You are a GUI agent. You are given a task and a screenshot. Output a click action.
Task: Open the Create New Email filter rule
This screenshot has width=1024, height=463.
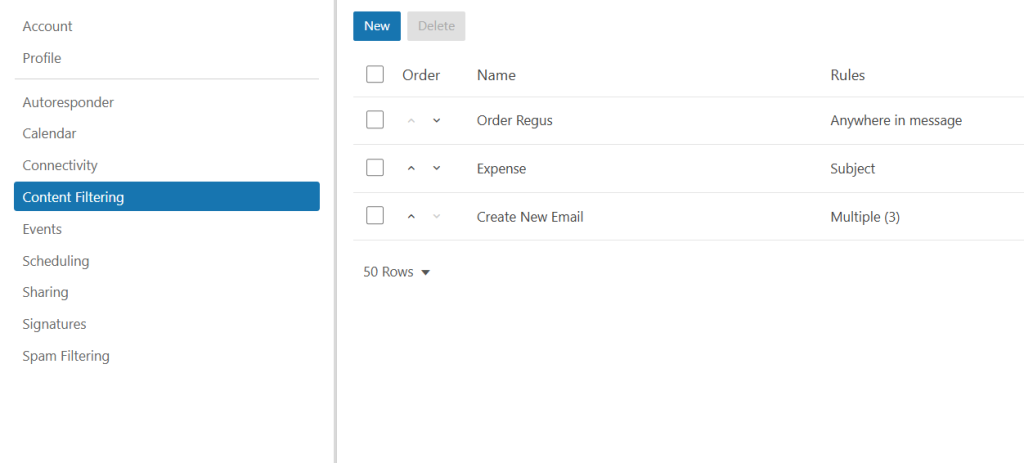(x=530, y=217)
